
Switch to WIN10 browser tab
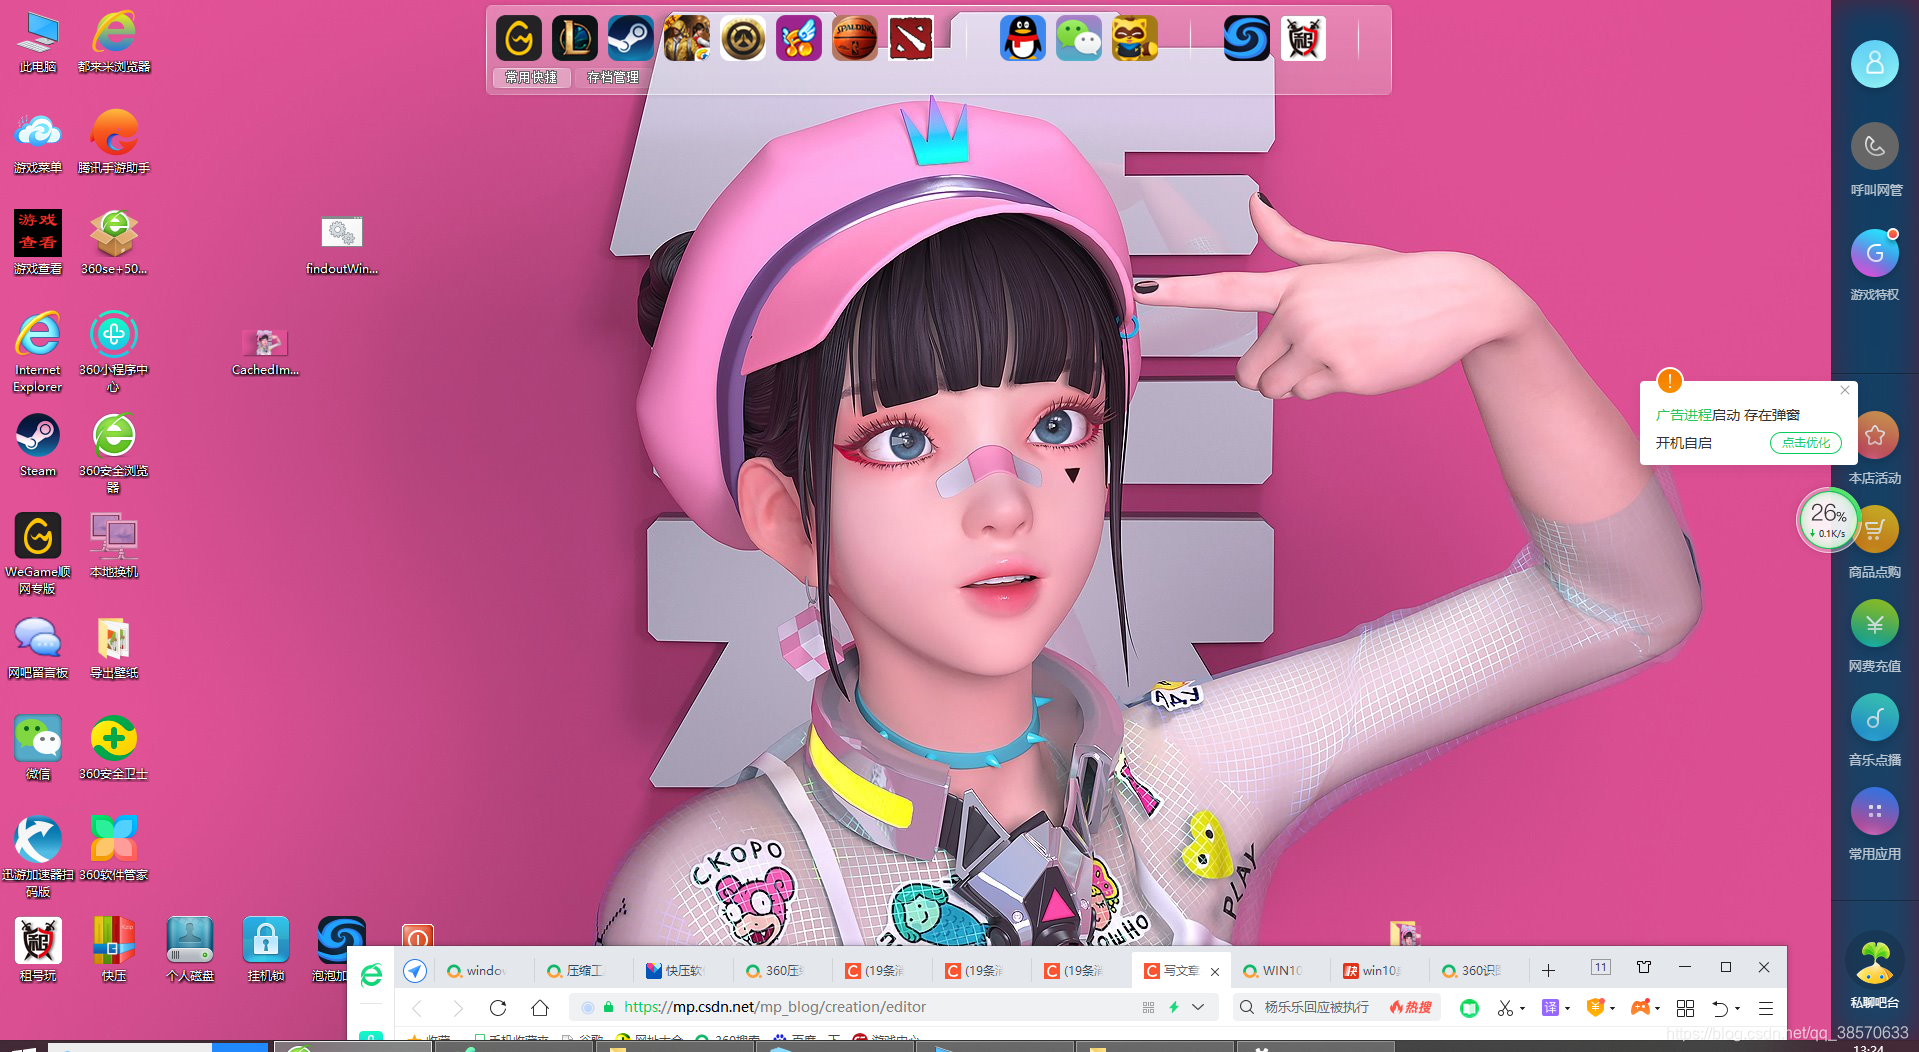click(1280, 970)
